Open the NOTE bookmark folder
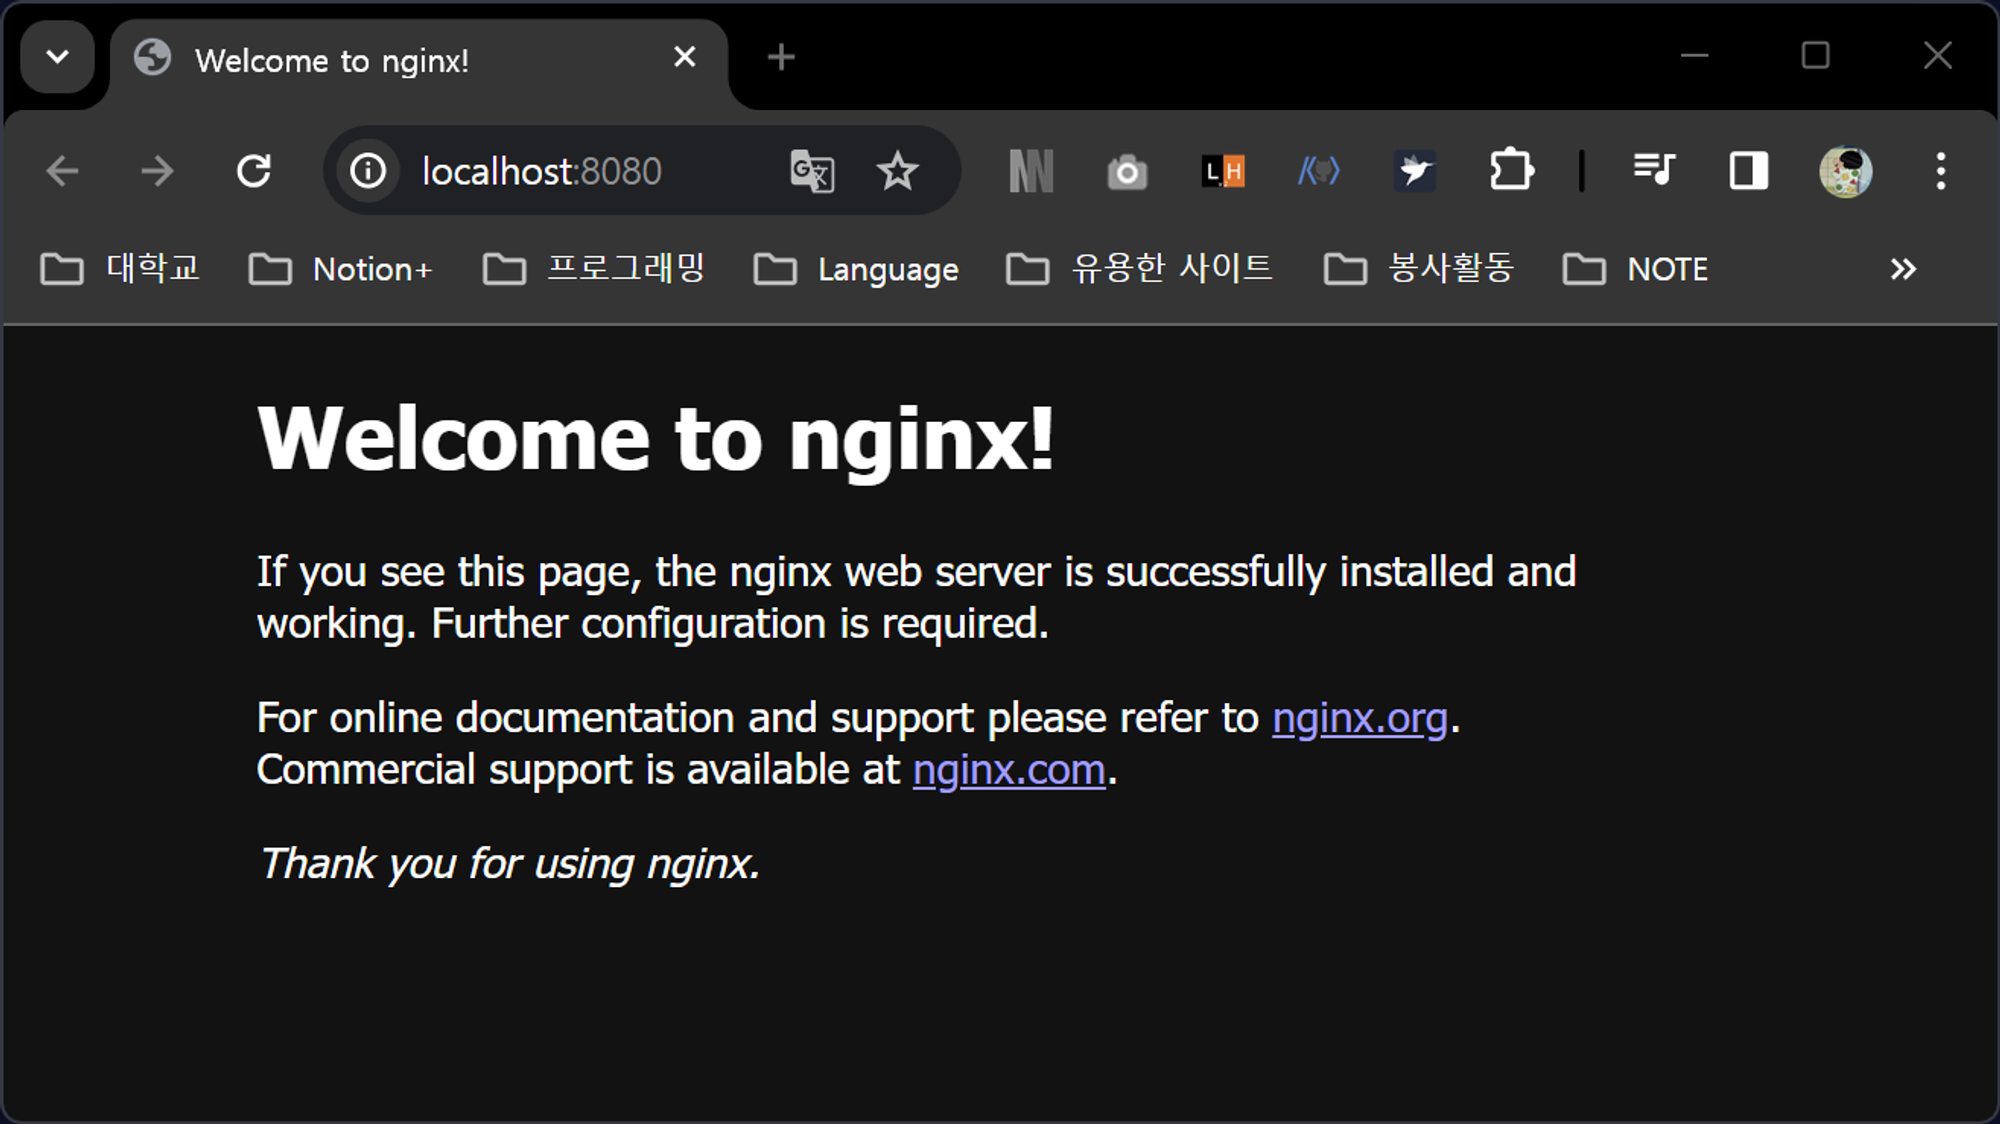 click(x=1636, y=269)
